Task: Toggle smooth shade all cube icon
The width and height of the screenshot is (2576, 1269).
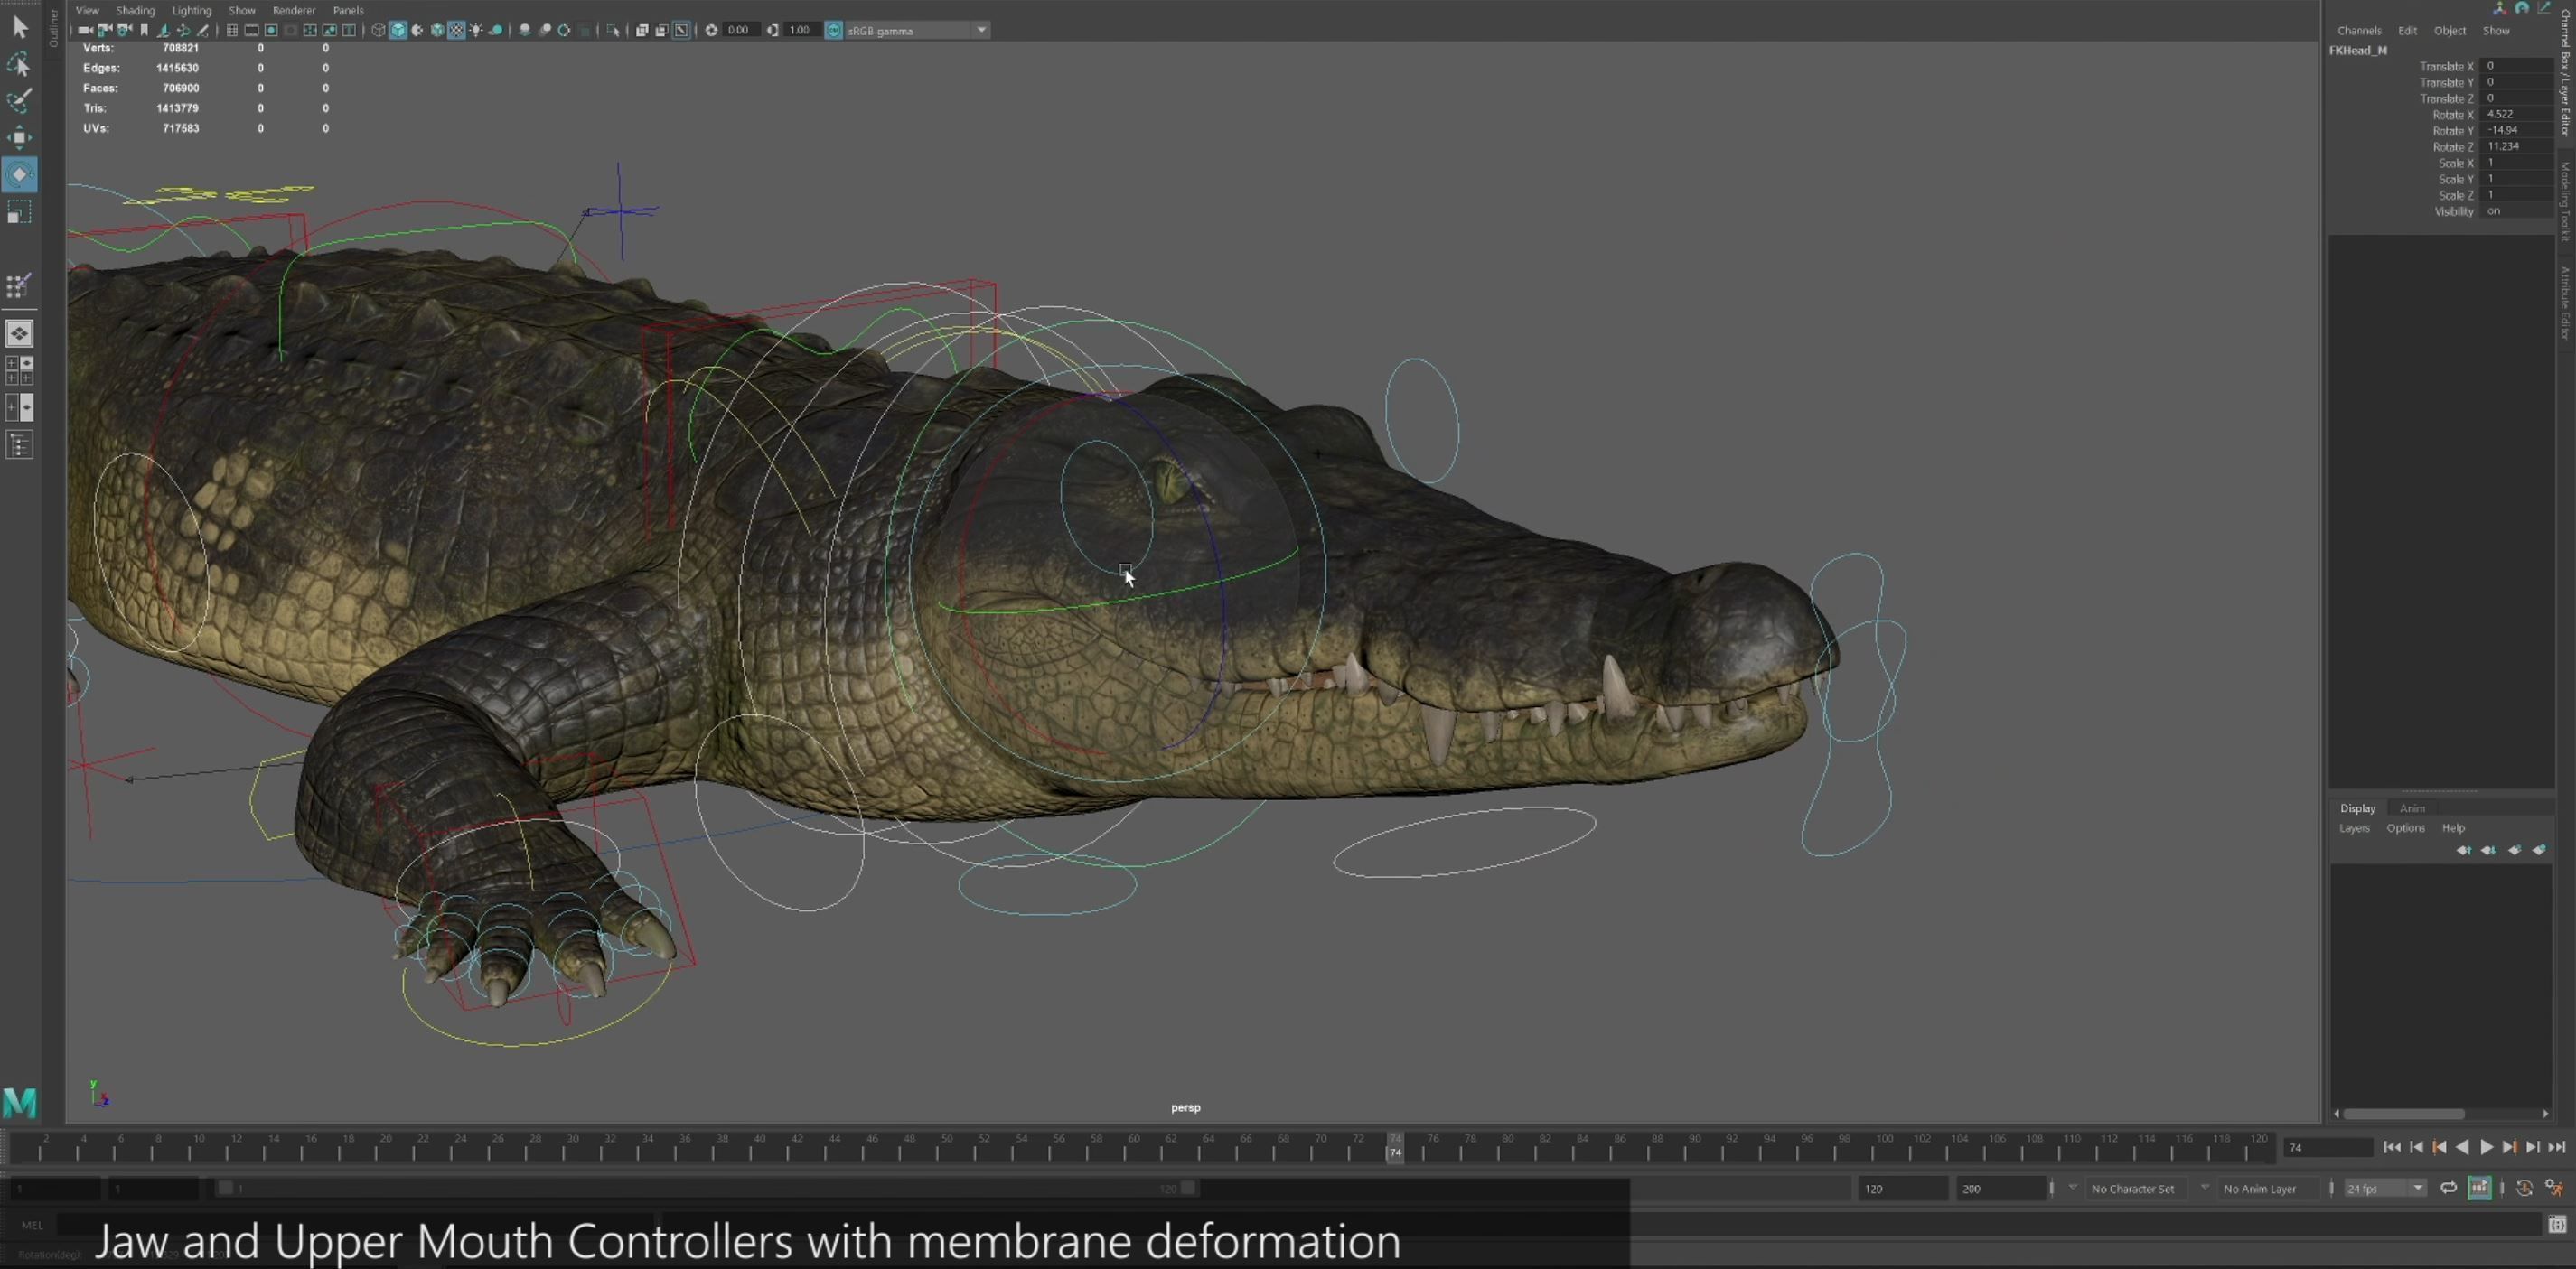Action: 399,30
